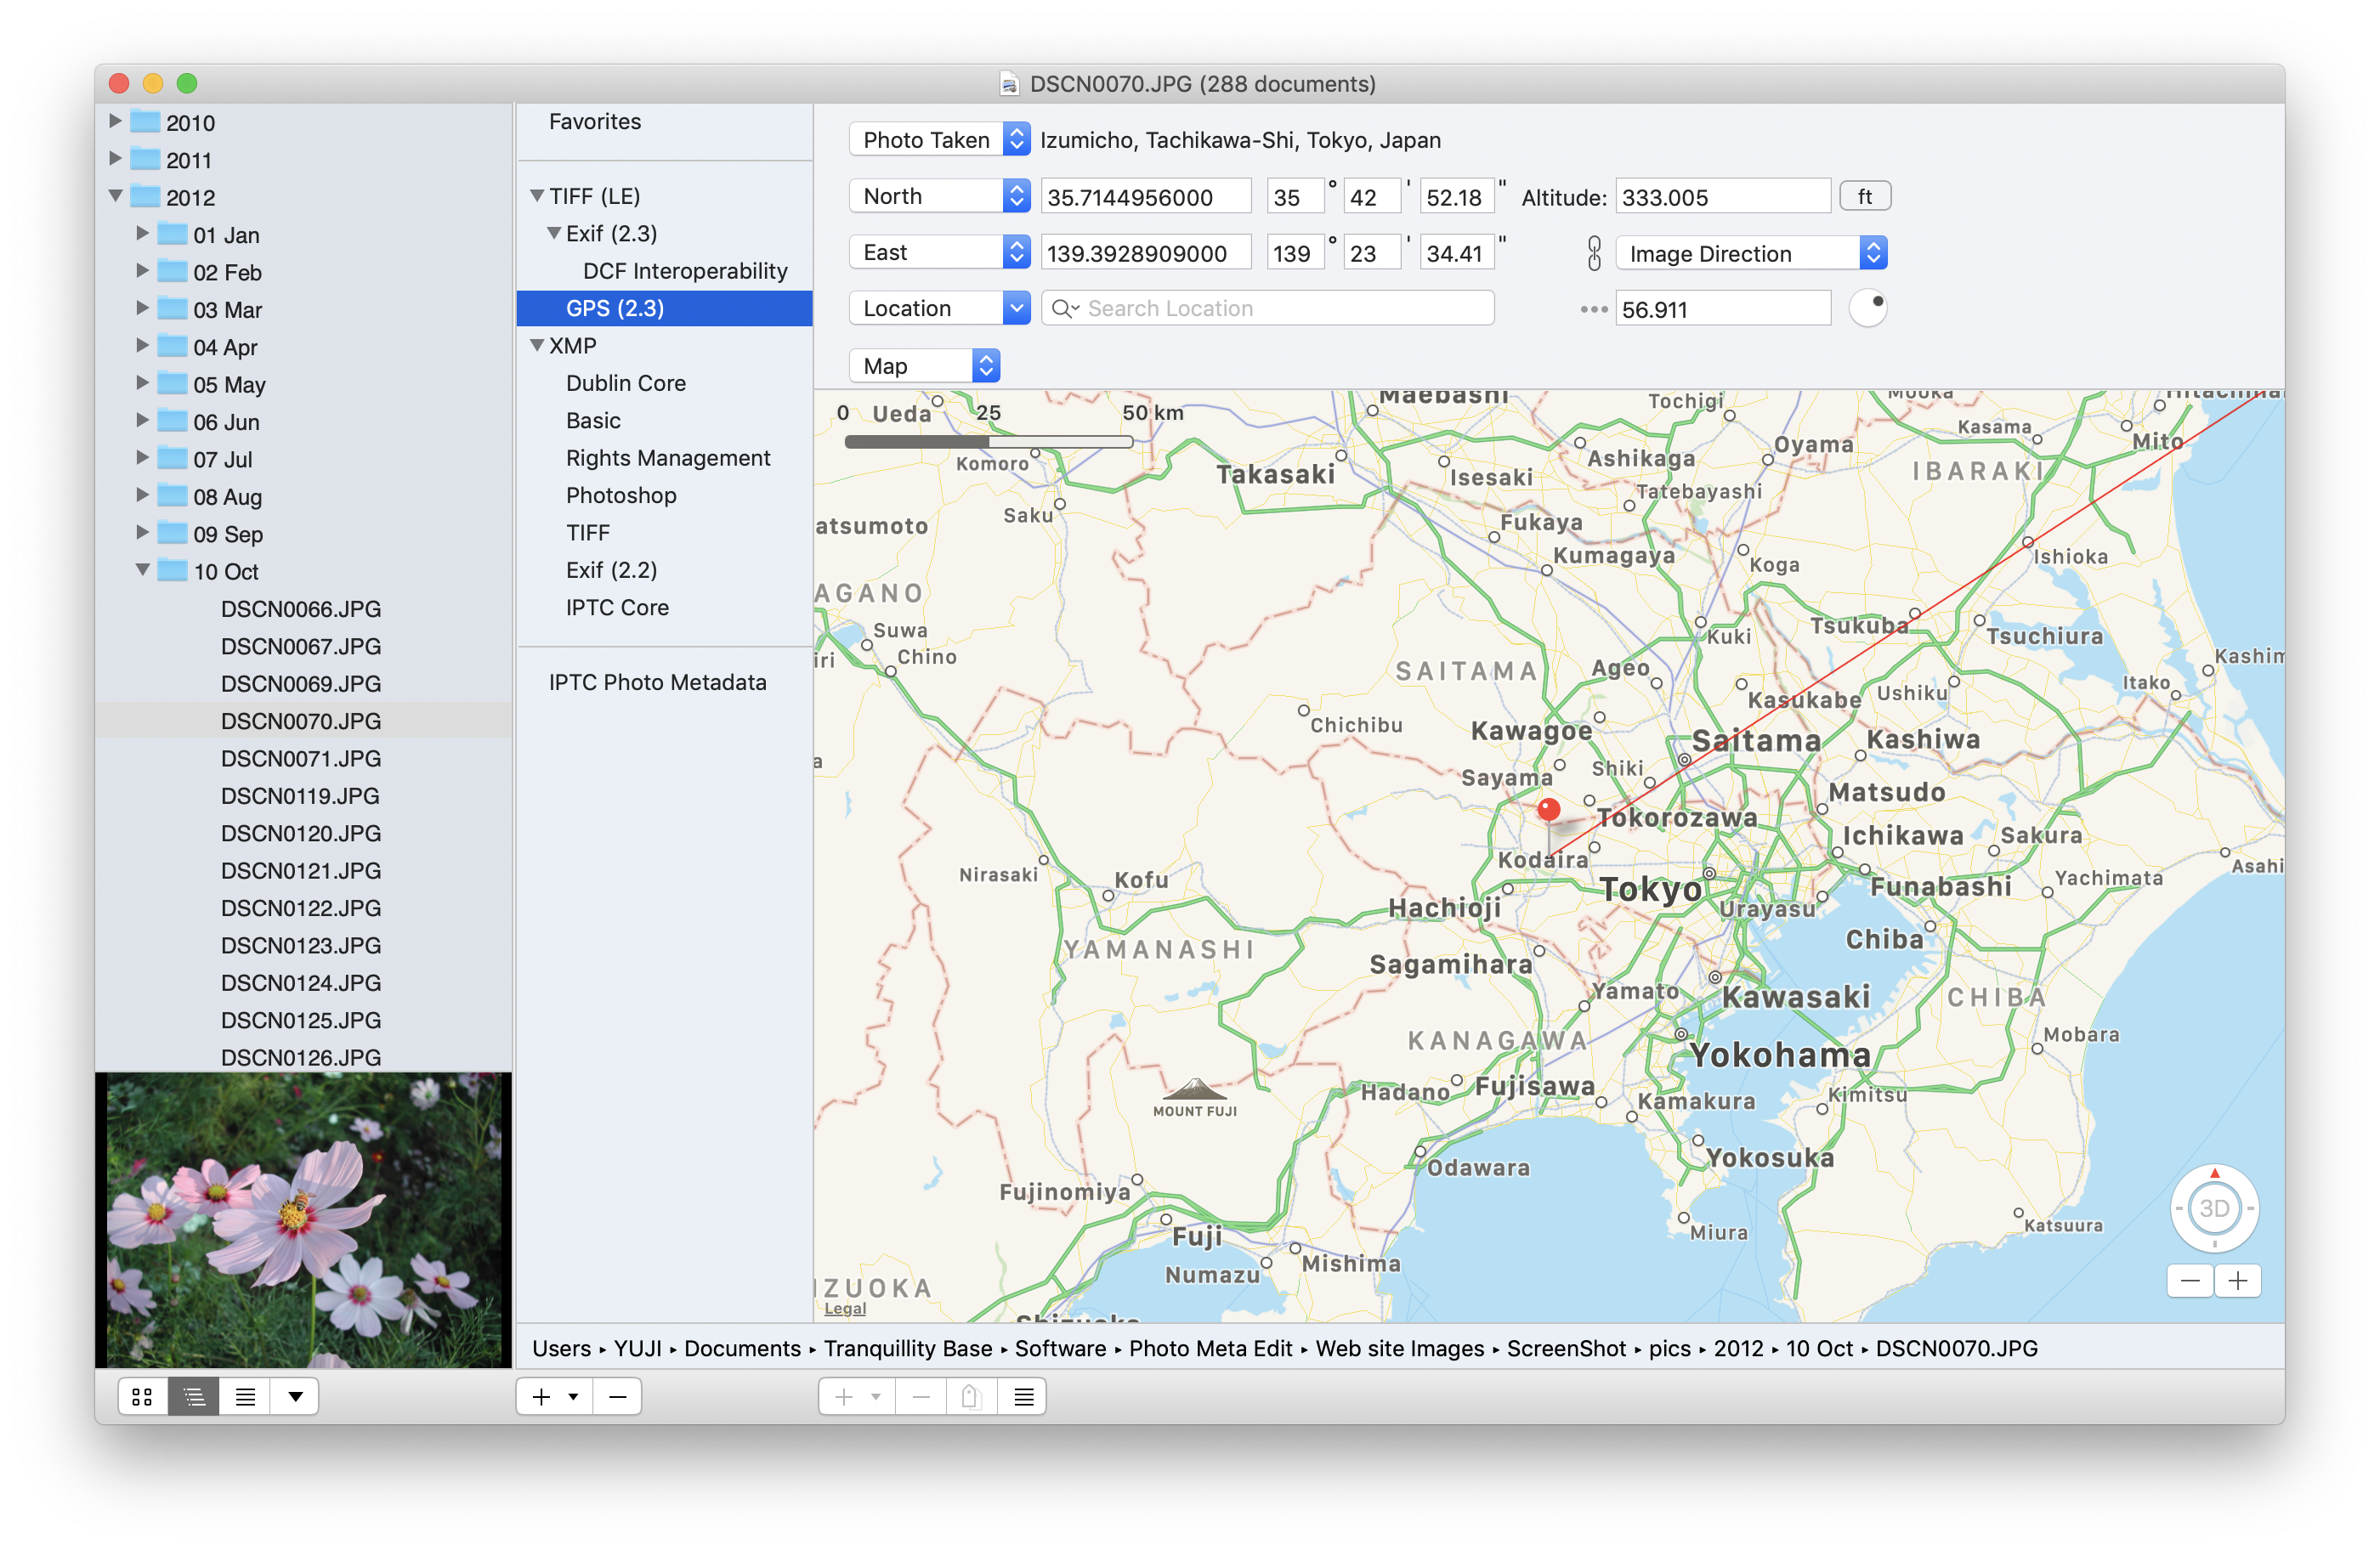Select DCF Interoperability section
This screenshot has width=2380, height=1550.
(x=685, y=270)
